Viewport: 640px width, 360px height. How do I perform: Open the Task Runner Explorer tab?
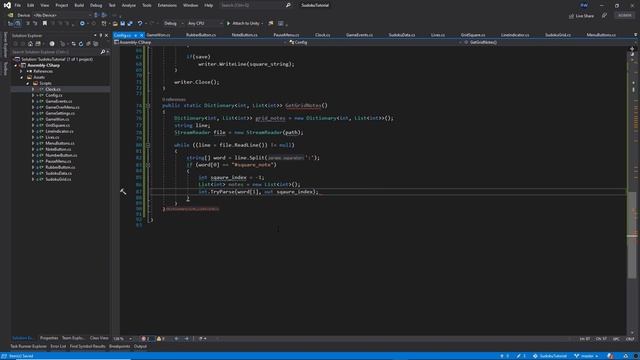click(28, 347)
